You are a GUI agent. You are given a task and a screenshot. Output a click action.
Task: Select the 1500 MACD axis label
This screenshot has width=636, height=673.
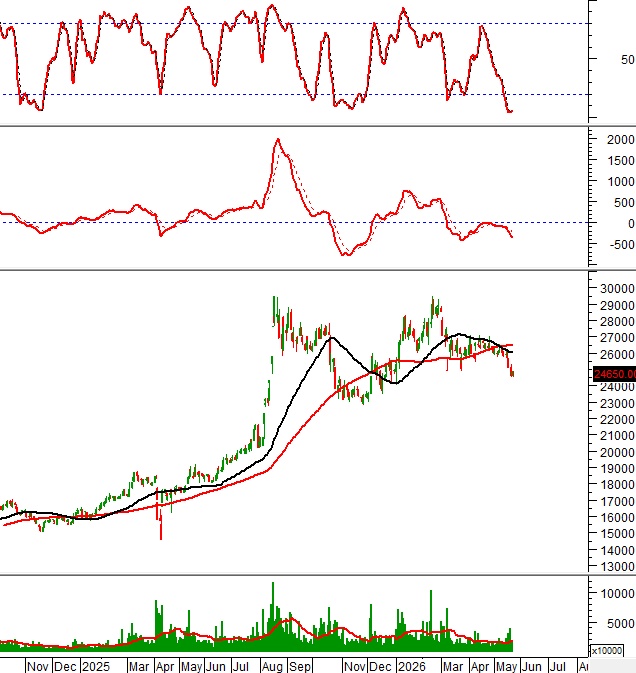coord(620,161)
